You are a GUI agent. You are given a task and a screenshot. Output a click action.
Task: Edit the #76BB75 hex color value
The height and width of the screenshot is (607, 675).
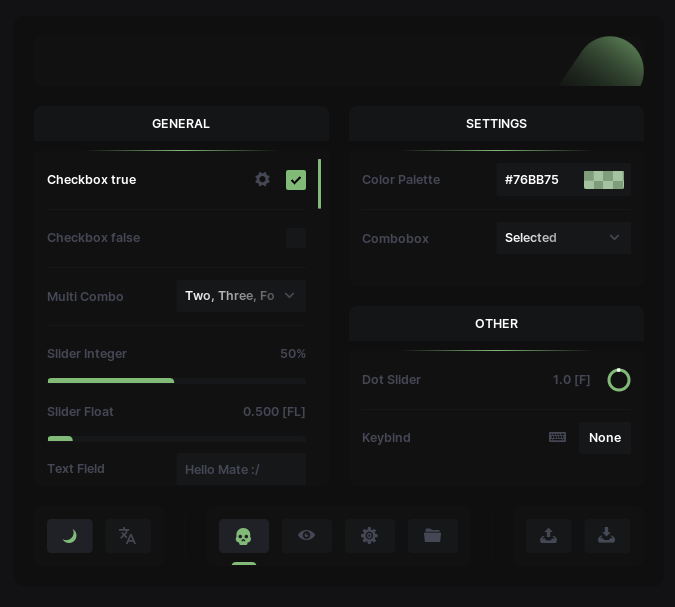pos(532,180)
